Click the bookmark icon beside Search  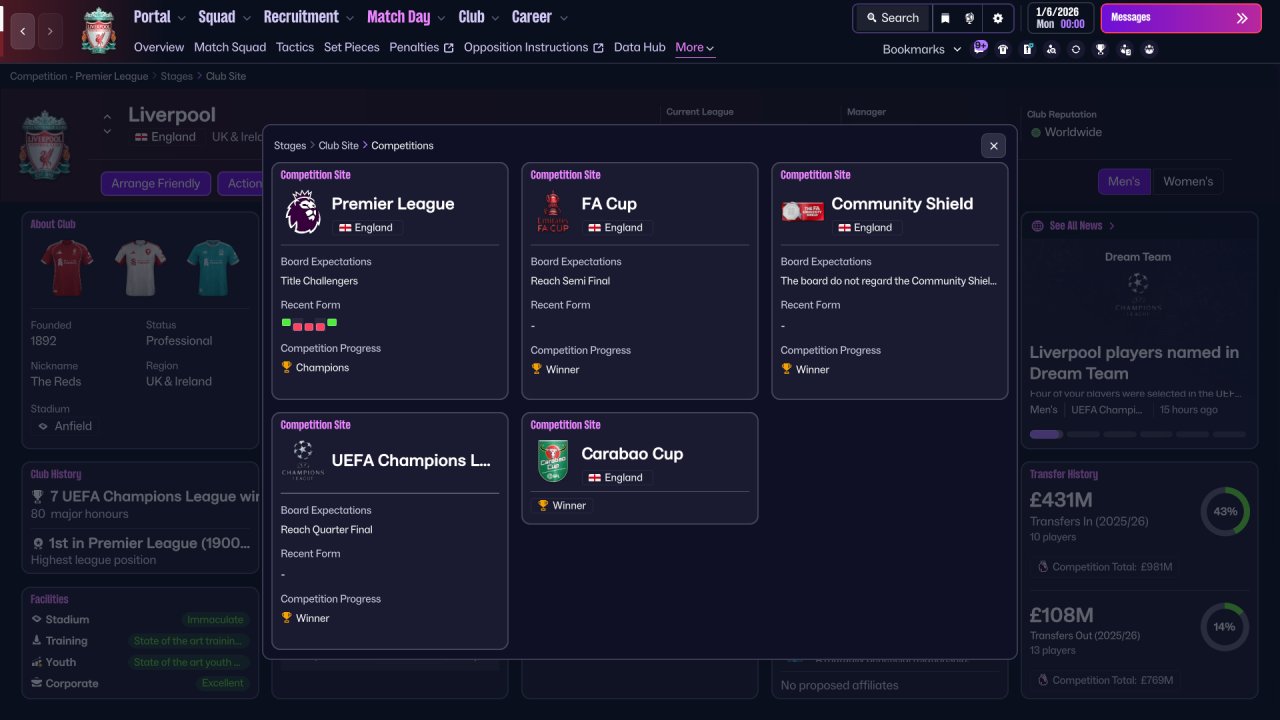(x=945, y=18)
